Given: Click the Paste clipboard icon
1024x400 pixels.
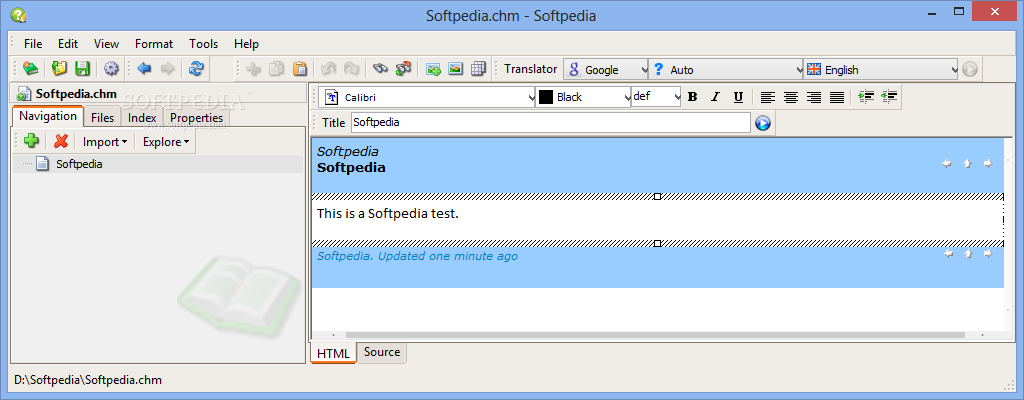Looking at the screenshot, I should (x=300, y=69).
